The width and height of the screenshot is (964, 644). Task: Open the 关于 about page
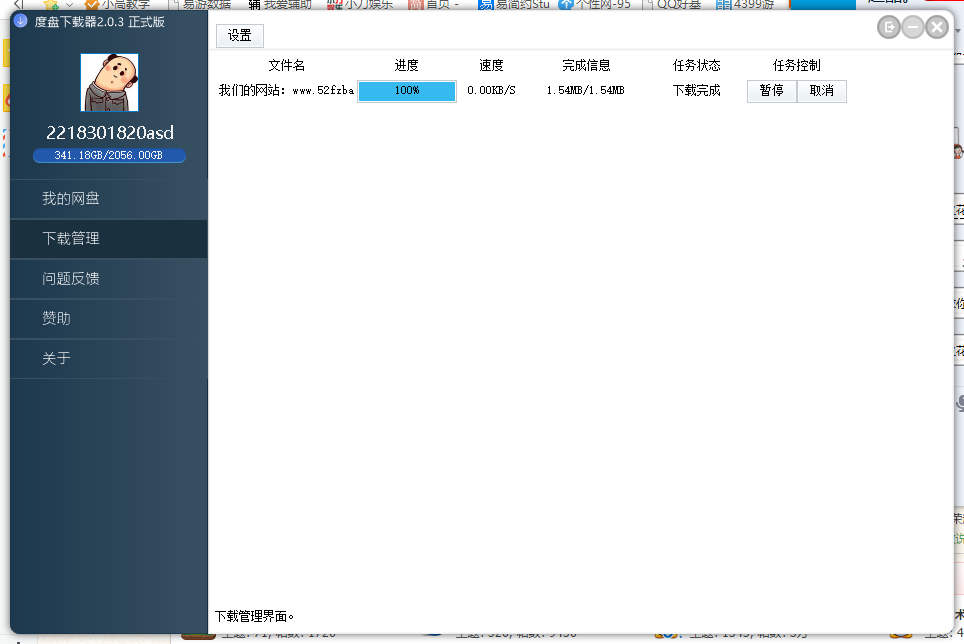109,358
